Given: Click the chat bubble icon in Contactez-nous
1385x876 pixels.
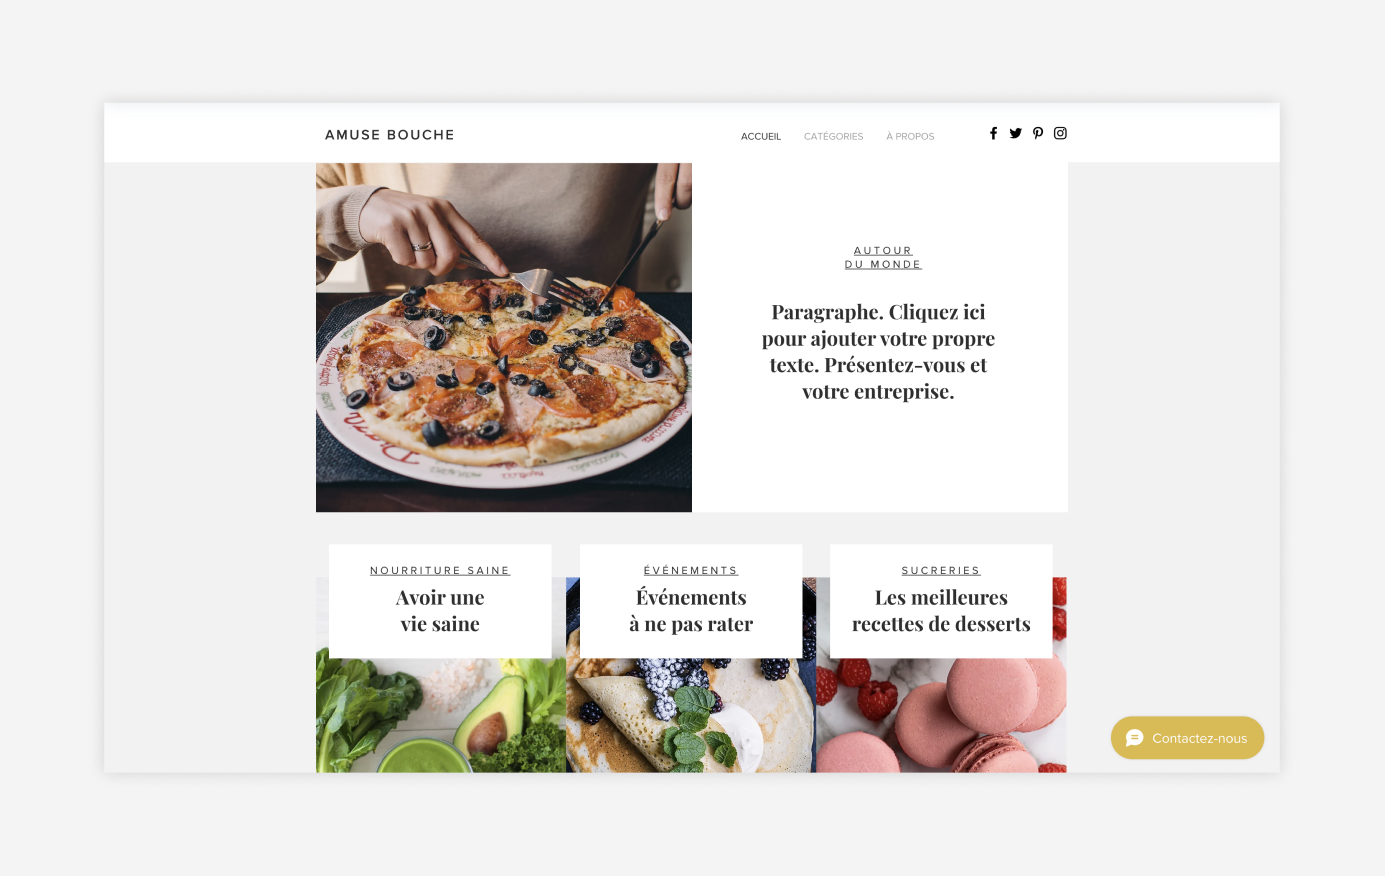Looking at the screenshot, I should click(x=1134, y=738).
